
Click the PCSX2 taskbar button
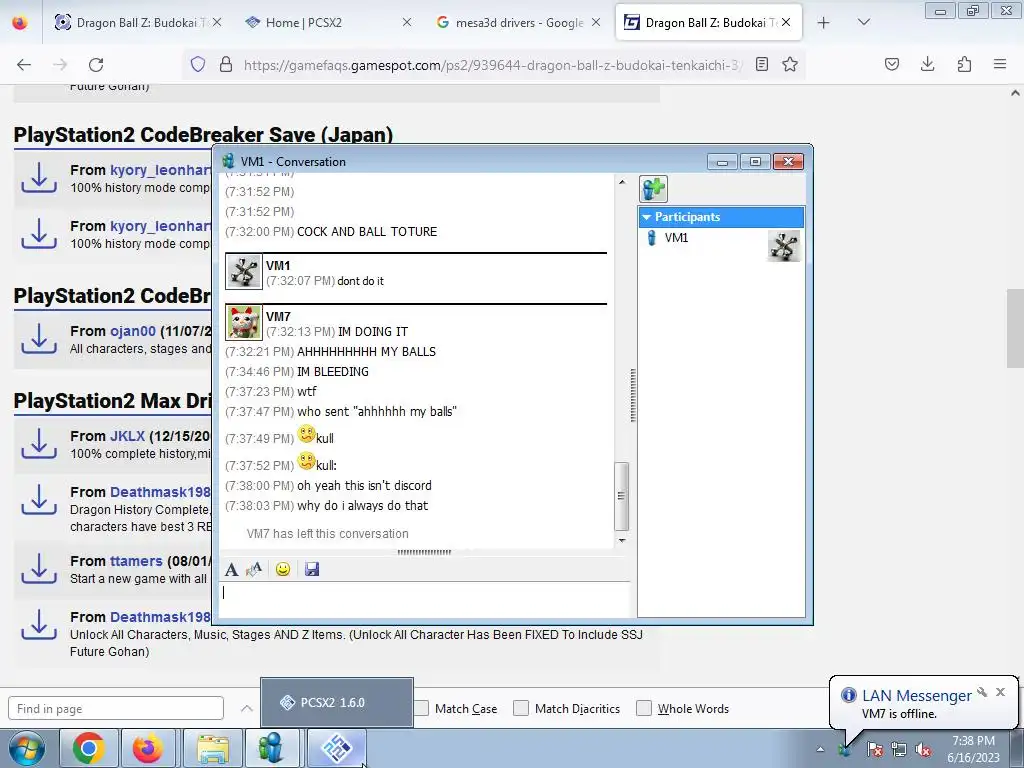(337, 748)
